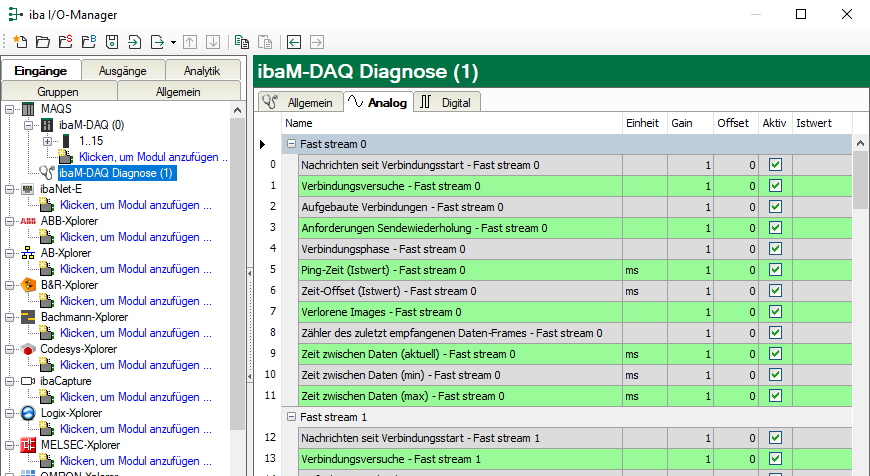Disable Aktiv for Verlorene Images - Fast stream 0
This screenshot has width=870, height=476.
click(x=774, y=312)
